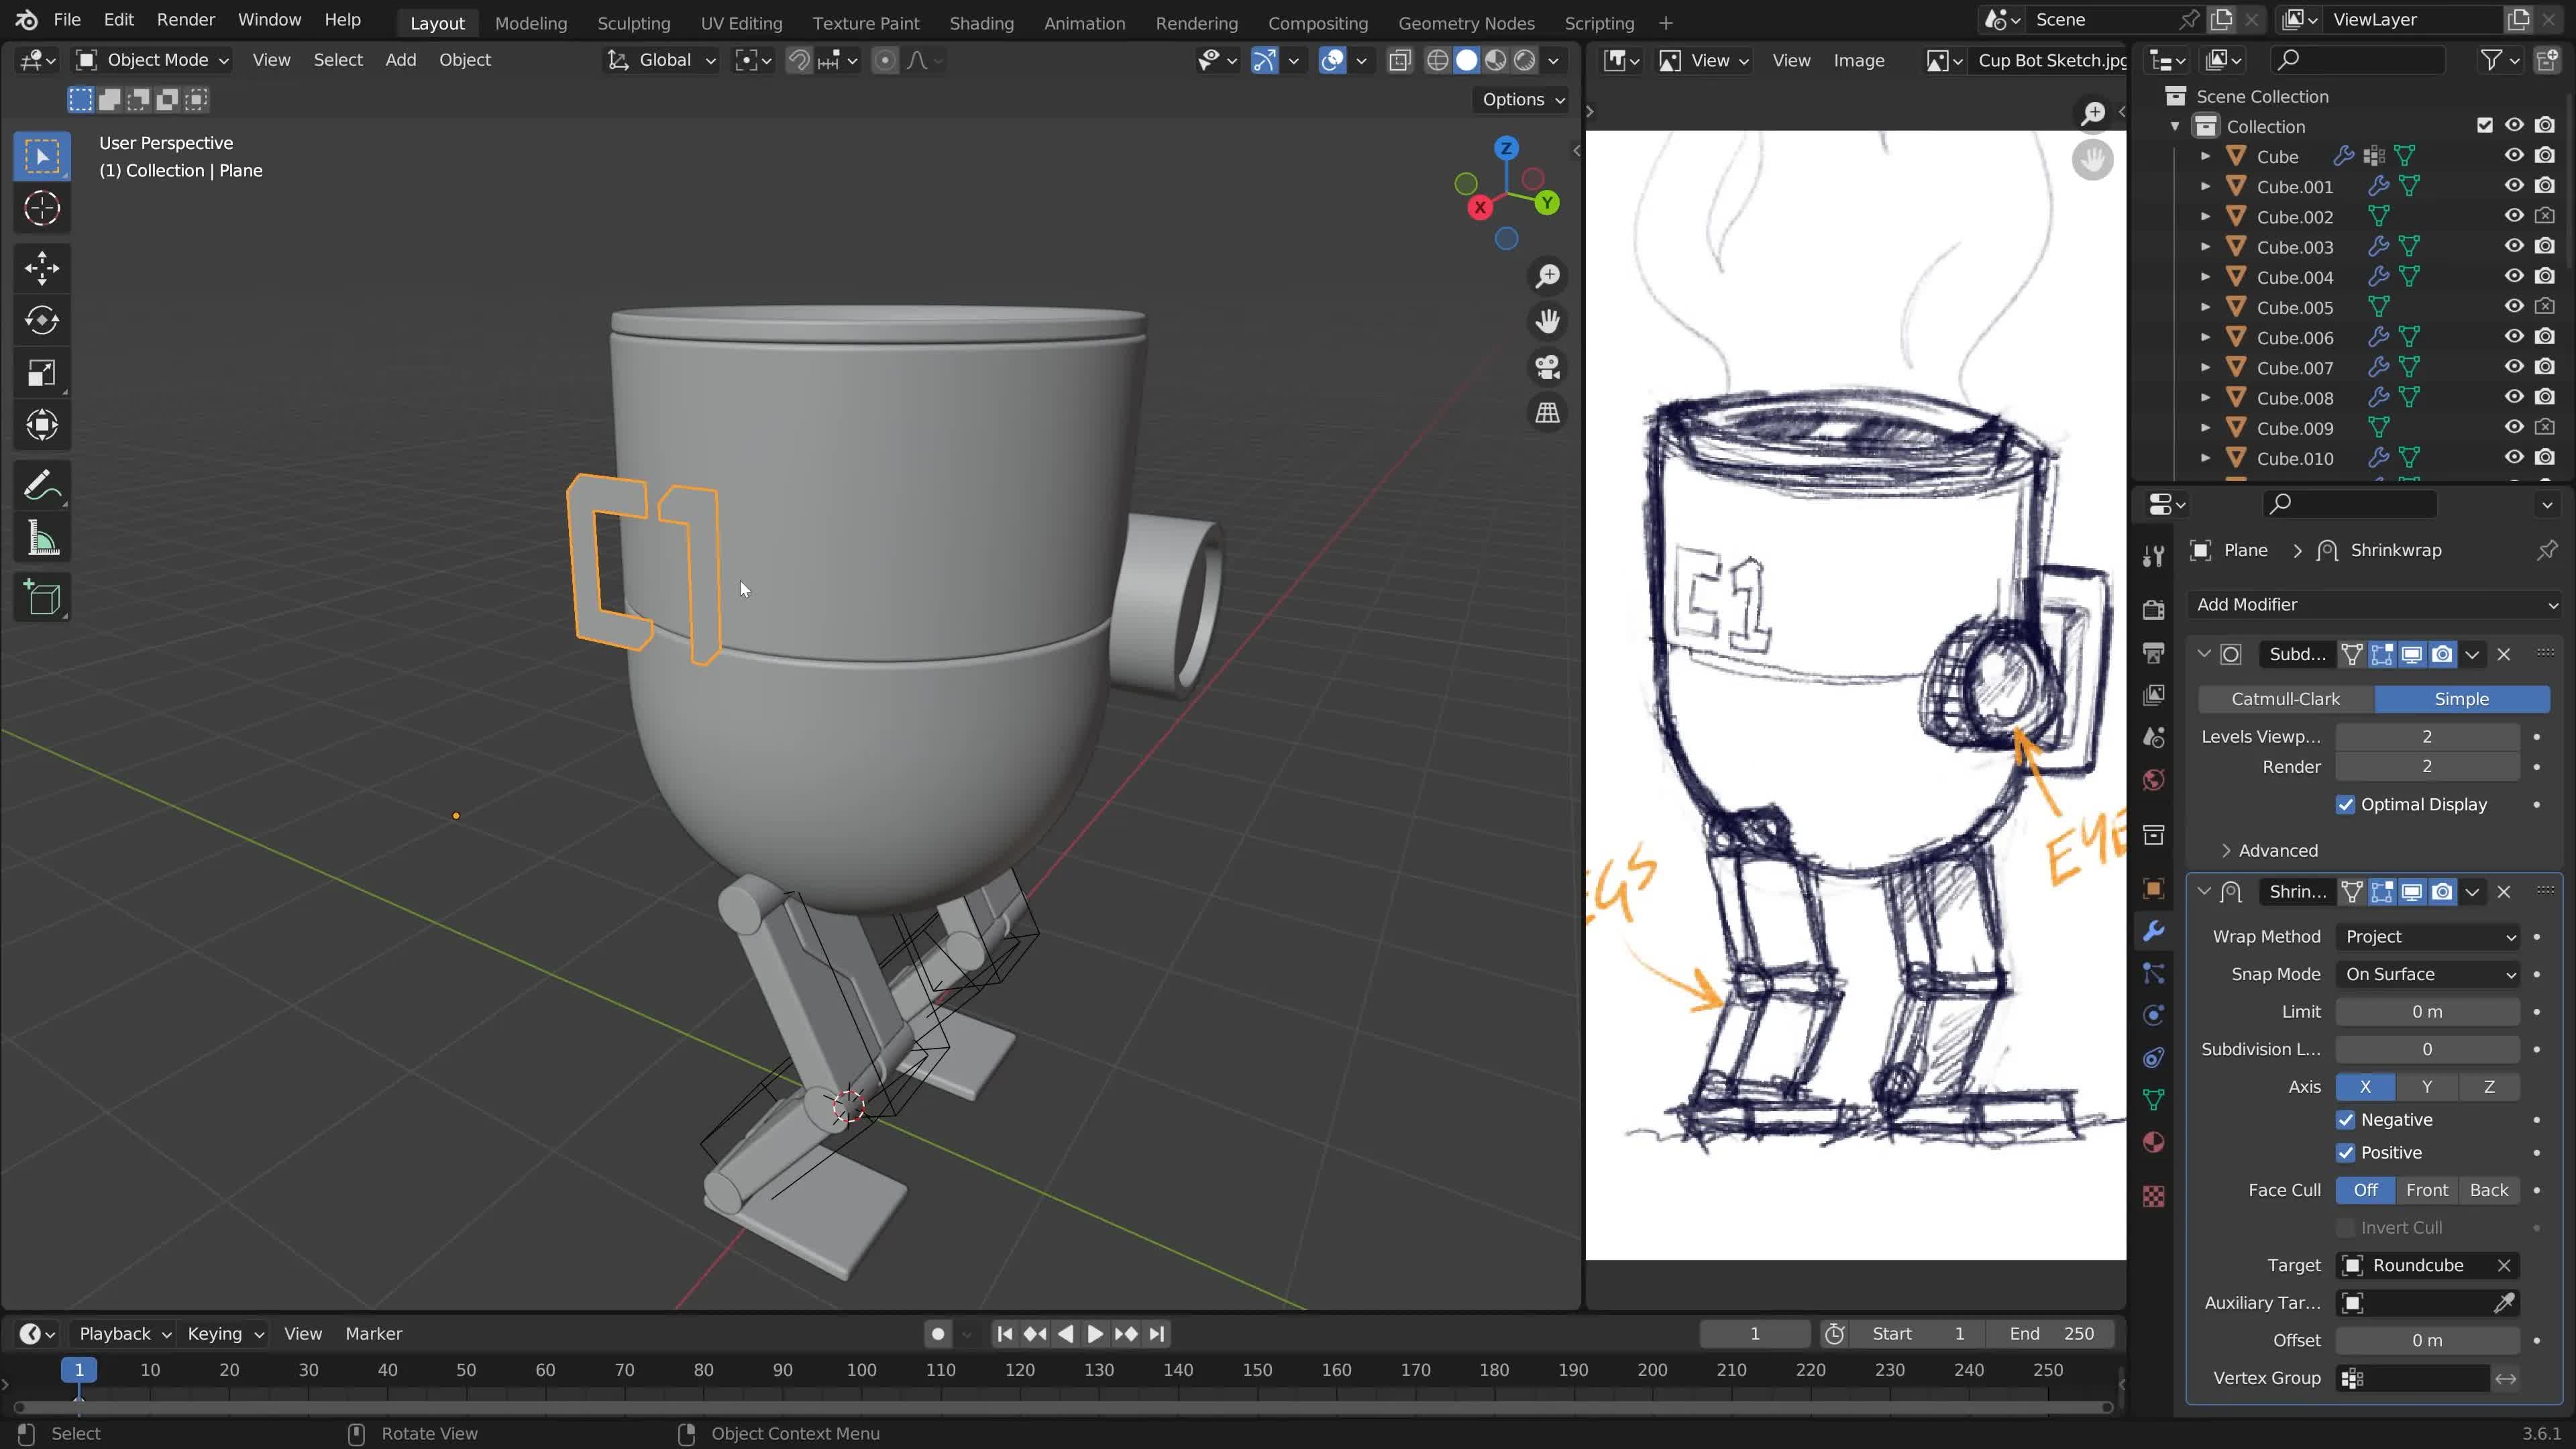
Task: Disable the Negative axis checkbox
Action: click(x=2345, y=1120)
